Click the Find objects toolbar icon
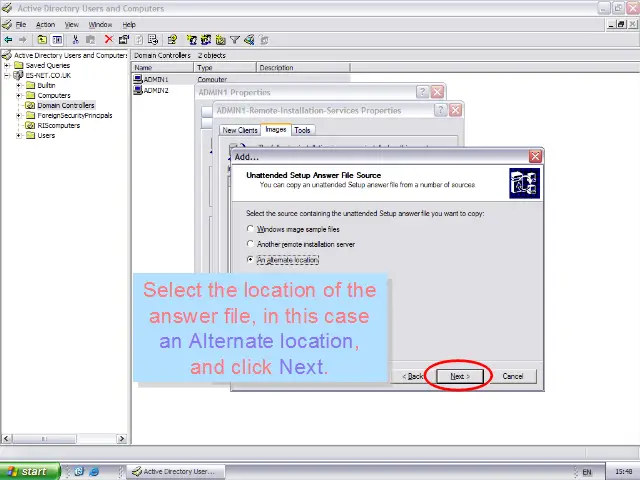The width and height of the screenshot is (640, 480). point(249,40)
